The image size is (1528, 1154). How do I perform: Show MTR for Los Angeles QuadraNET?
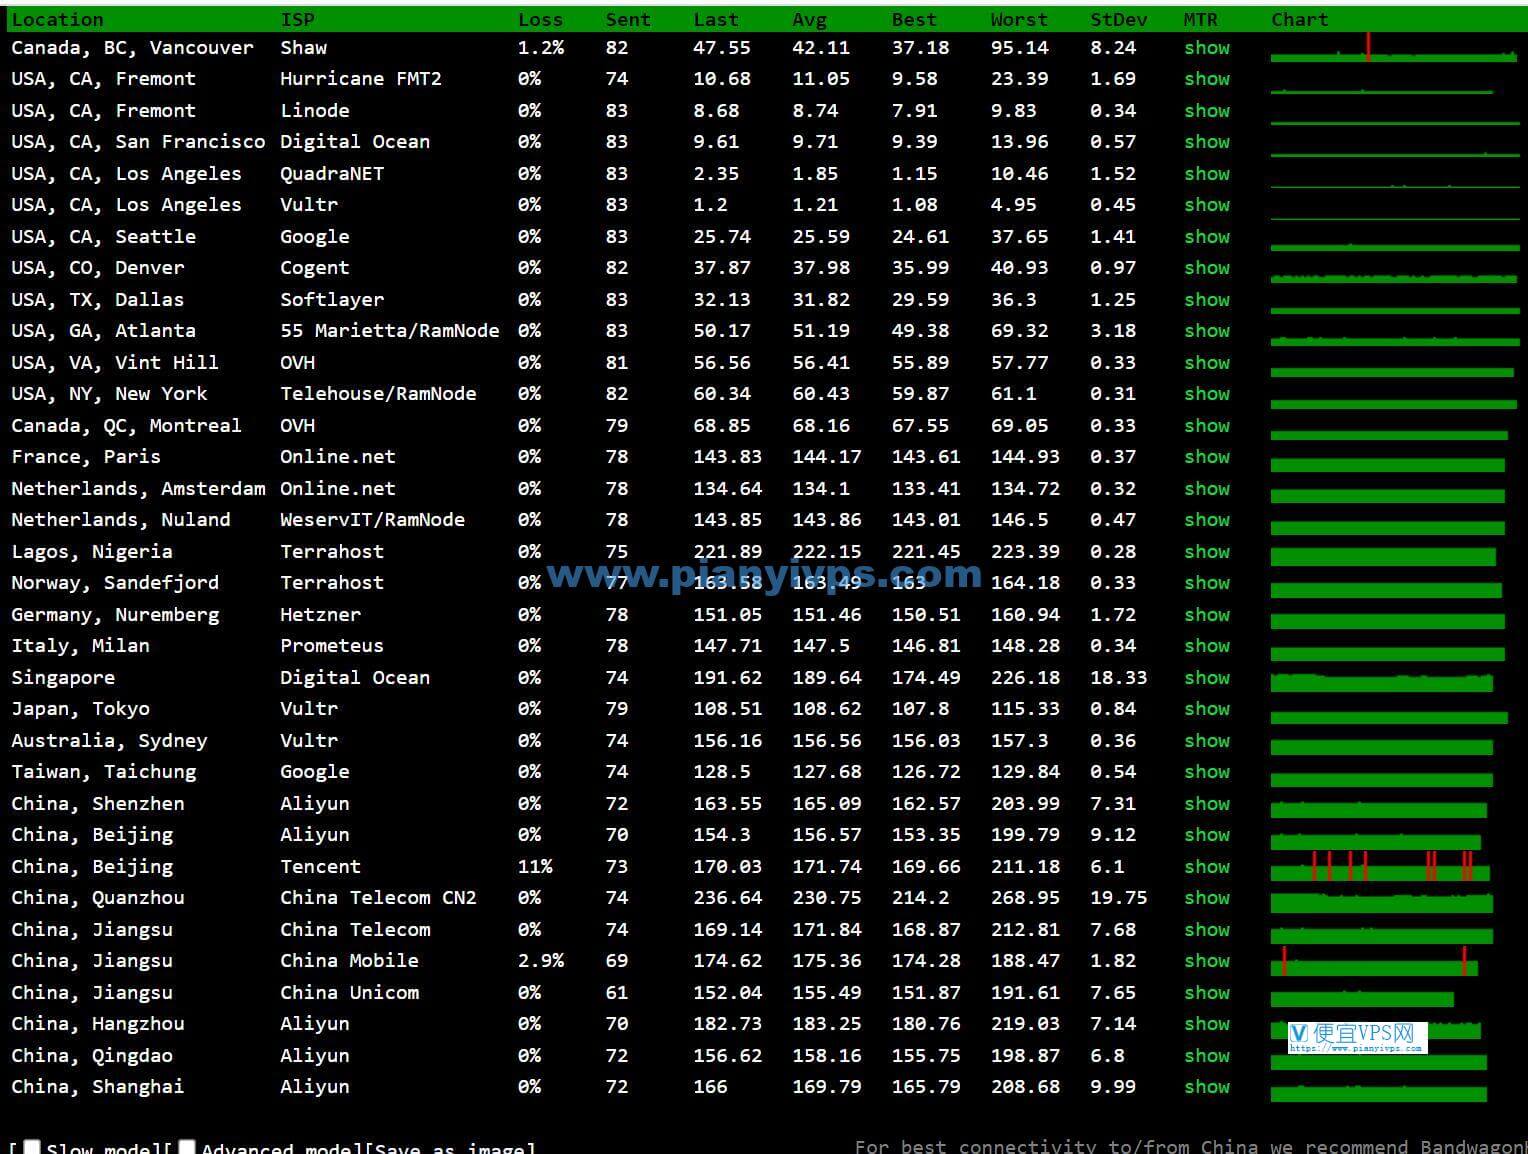1207,174
